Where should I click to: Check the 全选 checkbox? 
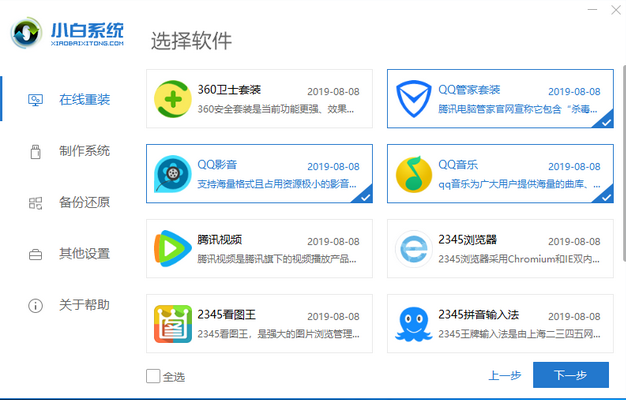[x=153, y=376]
